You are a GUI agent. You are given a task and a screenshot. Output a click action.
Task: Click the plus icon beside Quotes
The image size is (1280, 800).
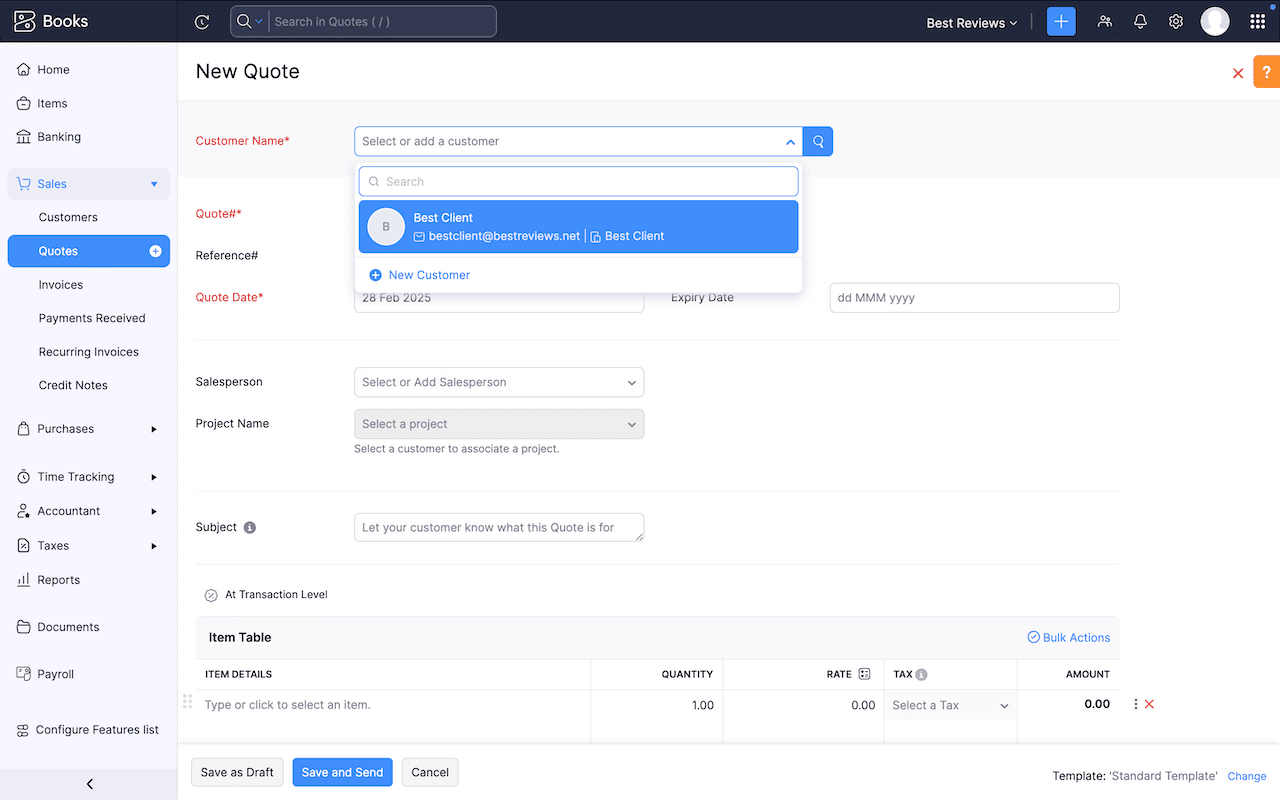[155, 251]
